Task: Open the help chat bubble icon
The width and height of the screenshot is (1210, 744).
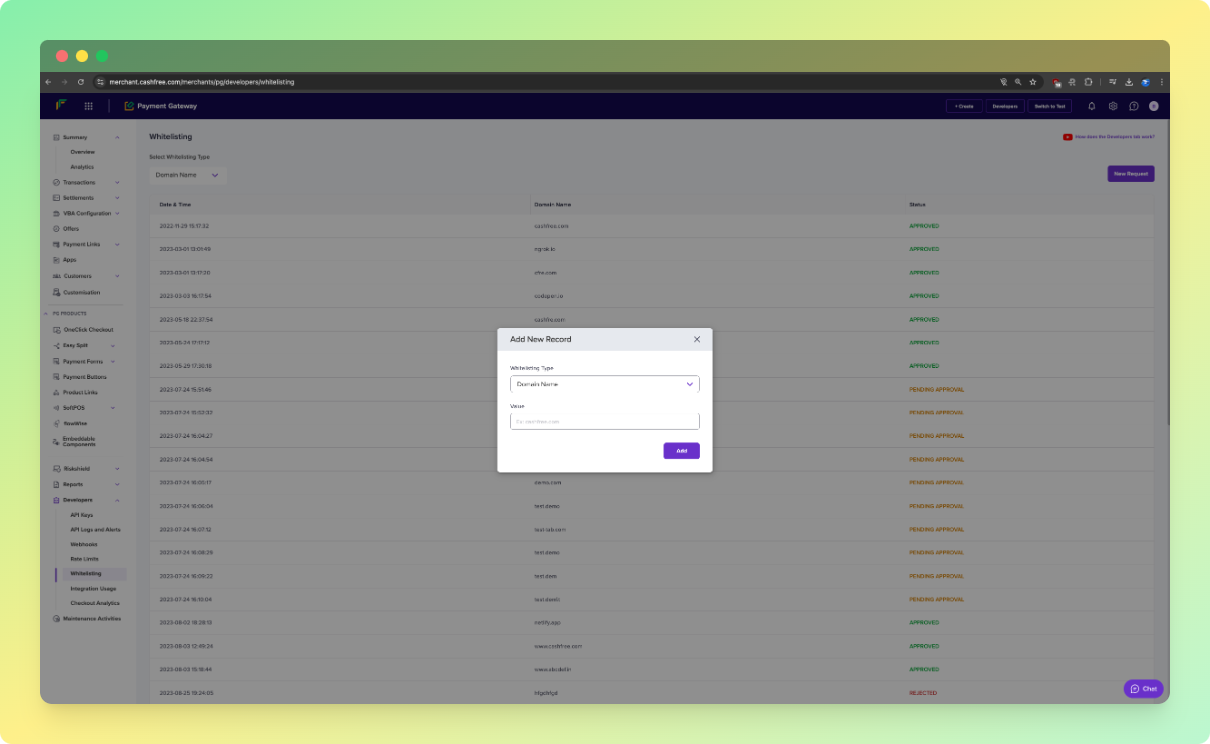Action: (x=1134, y=106)
